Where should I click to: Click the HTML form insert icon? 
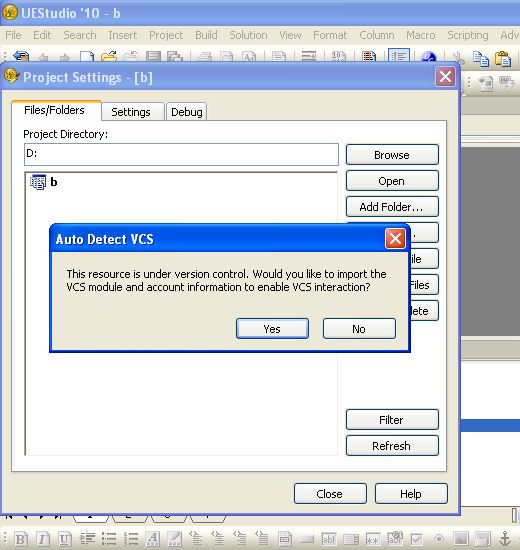(x=285, y=539)
